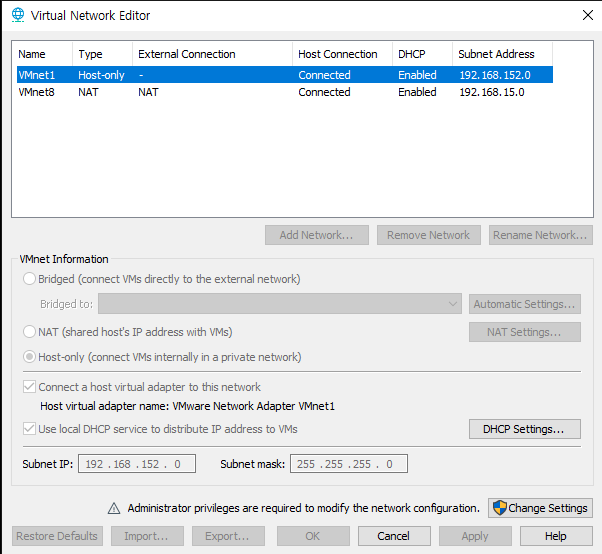Click the Host Connection column header

coord(342,54)
